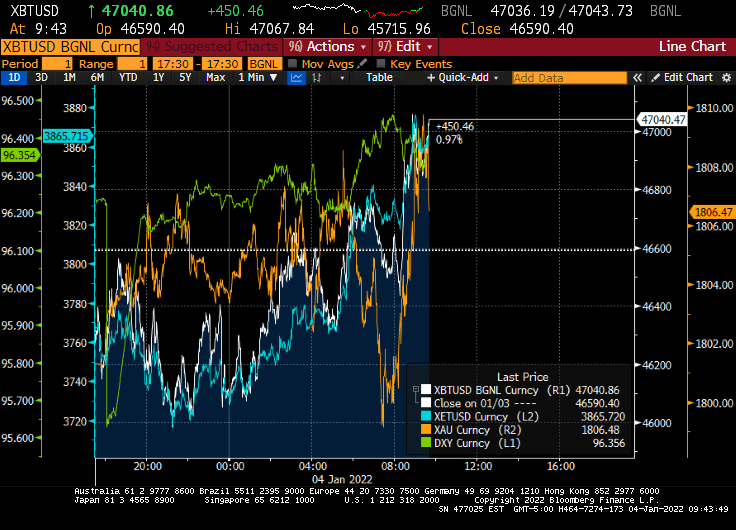Image resolution: width=736 pixels, height=530 pixels.
Task: Open the Actions dropdown menu
Action: [326, 47]
